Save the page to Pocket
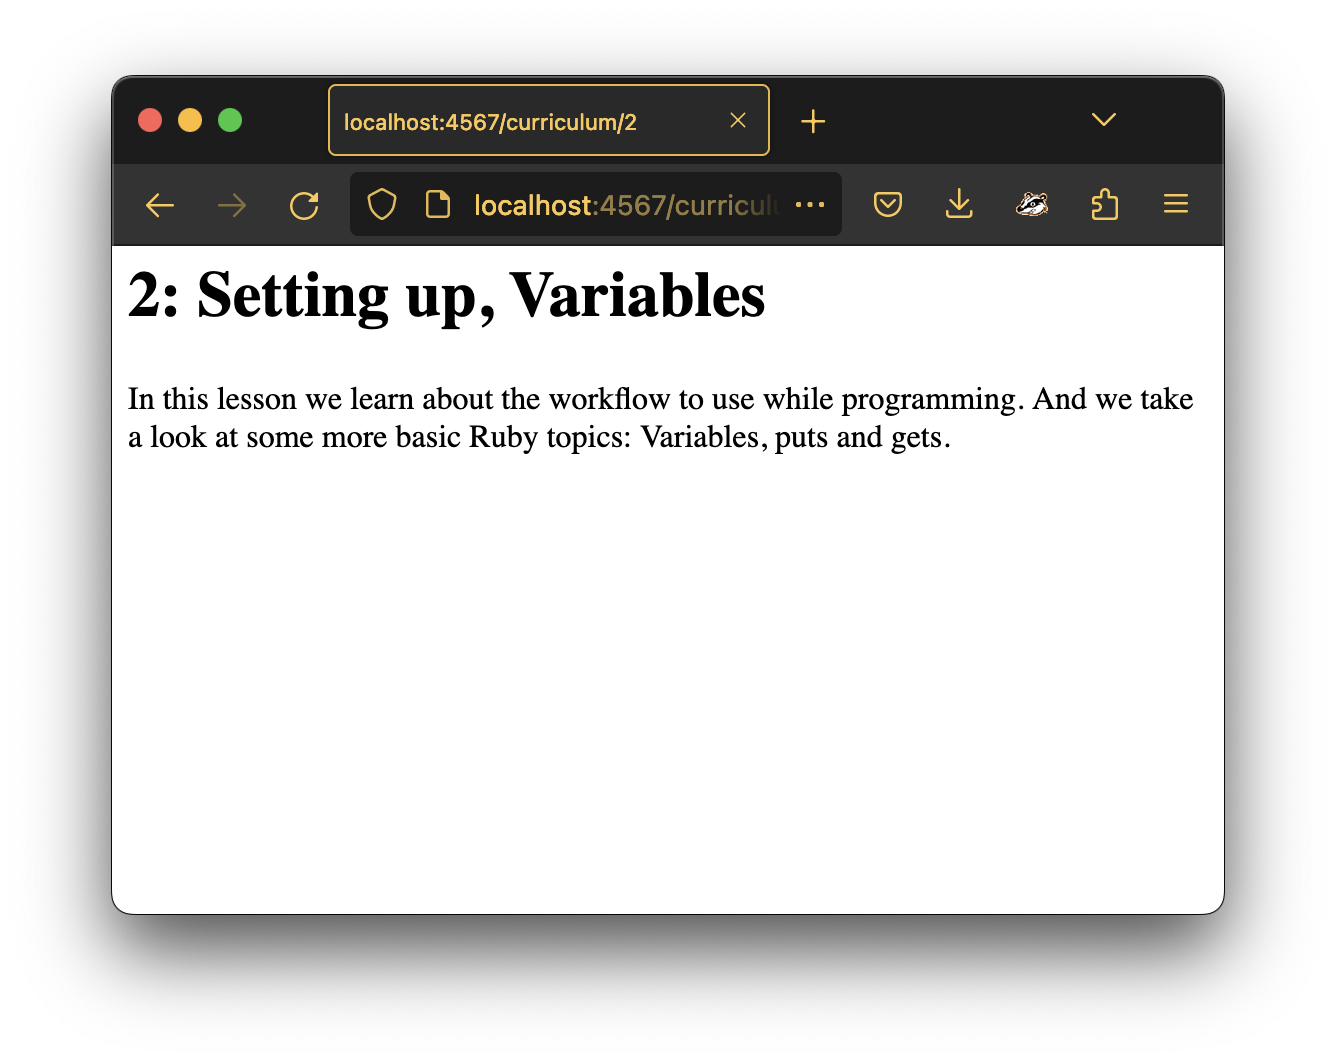1336x1062 pixels. click(x=888, y=204)
